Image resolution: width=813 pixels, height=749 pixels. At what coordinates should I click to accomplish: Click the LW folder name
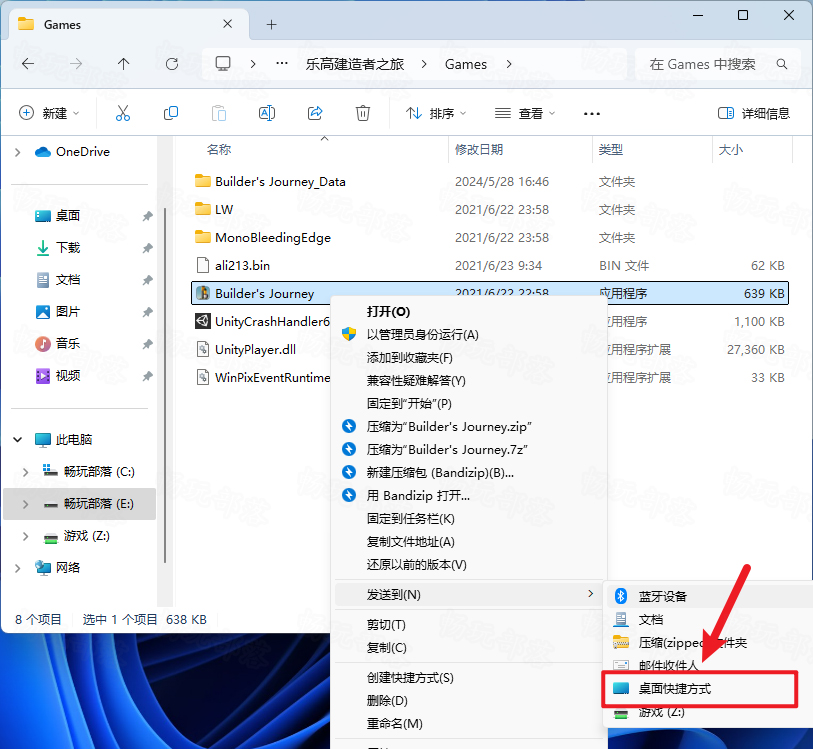click(224, 209)
